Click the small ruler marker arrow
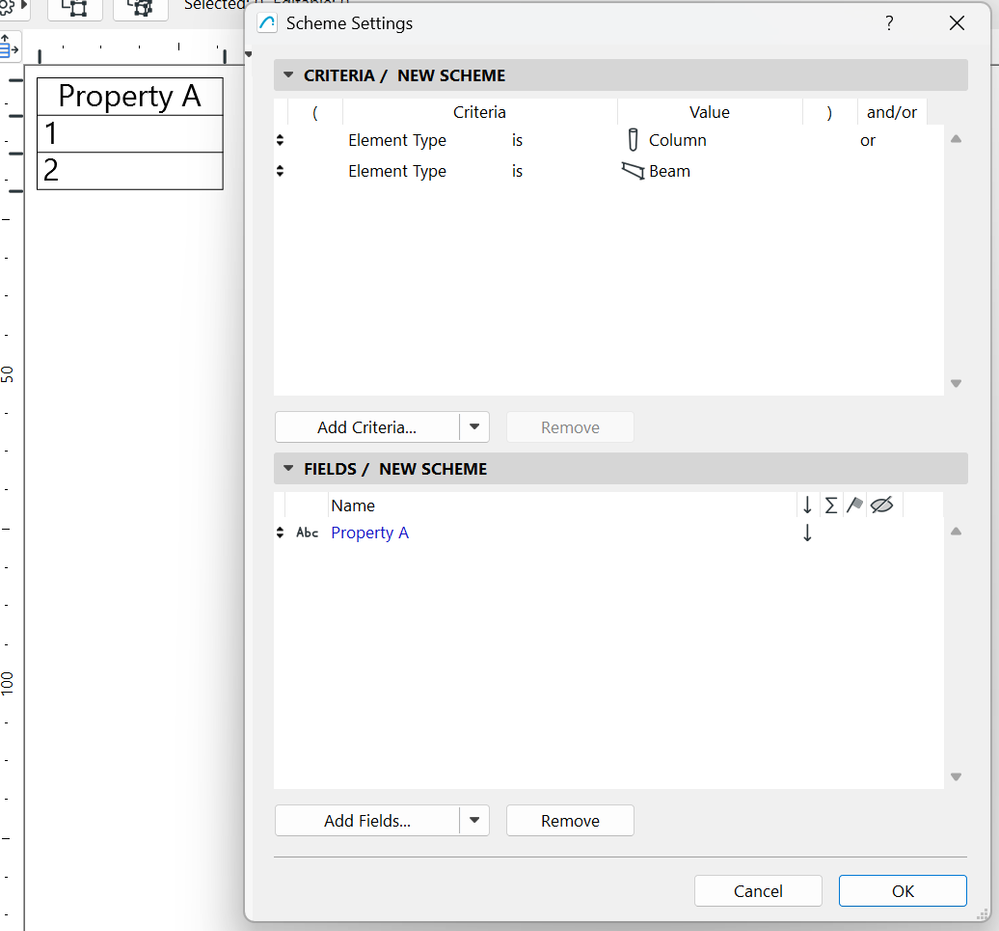Image resolution: width=999 pixels, height=931 pixels. click(x=248, y=54)
